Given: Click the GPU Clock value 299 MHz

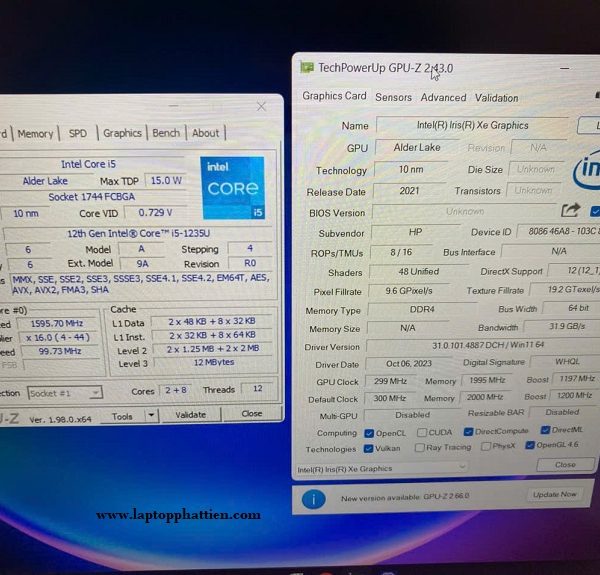Looking at the screenshot, I should coord(390,381).
